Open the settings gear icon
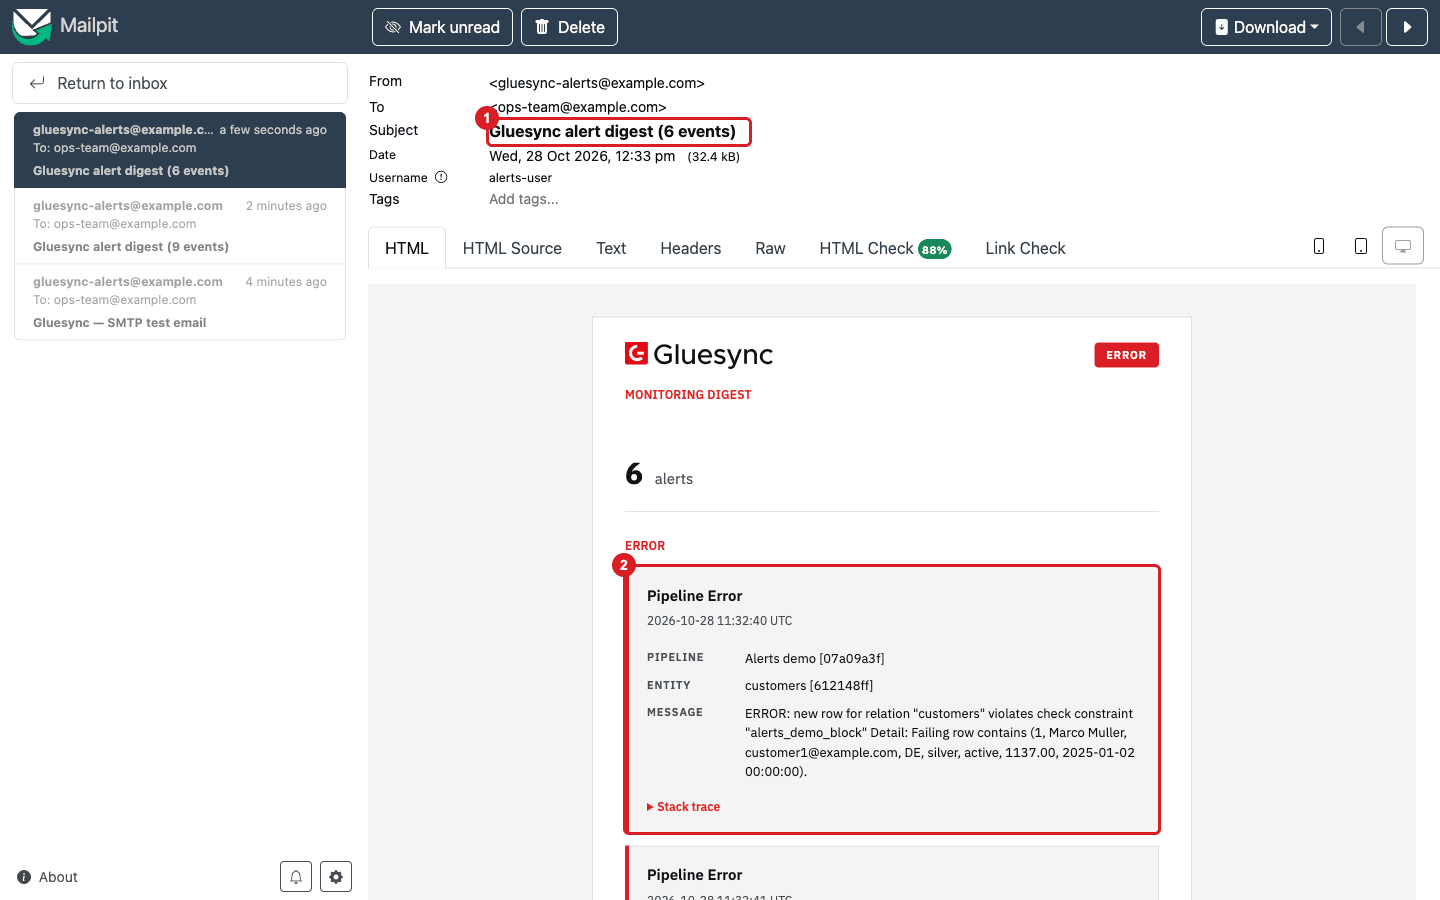1440x900 pixels. pyautogui.click(x=336, y=877)
